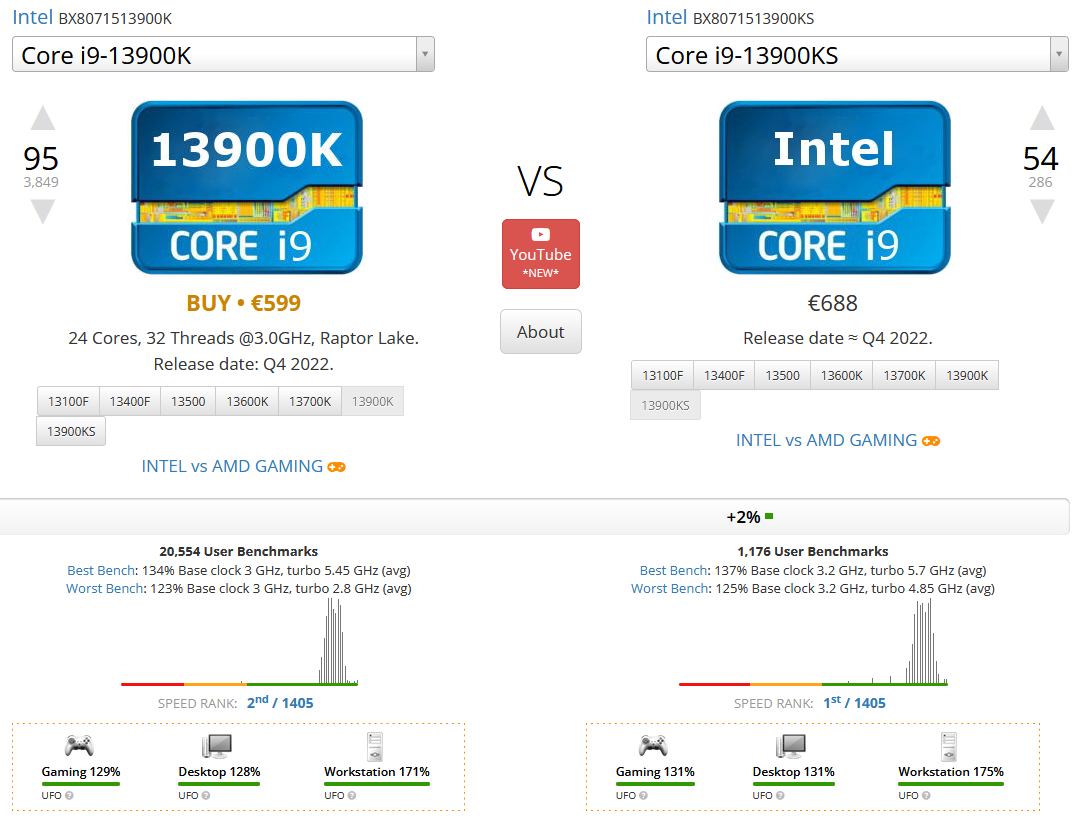Click Worst Bench link for 13900KS
Viewport: 1079px width, 818px height.
coord(670,588)
